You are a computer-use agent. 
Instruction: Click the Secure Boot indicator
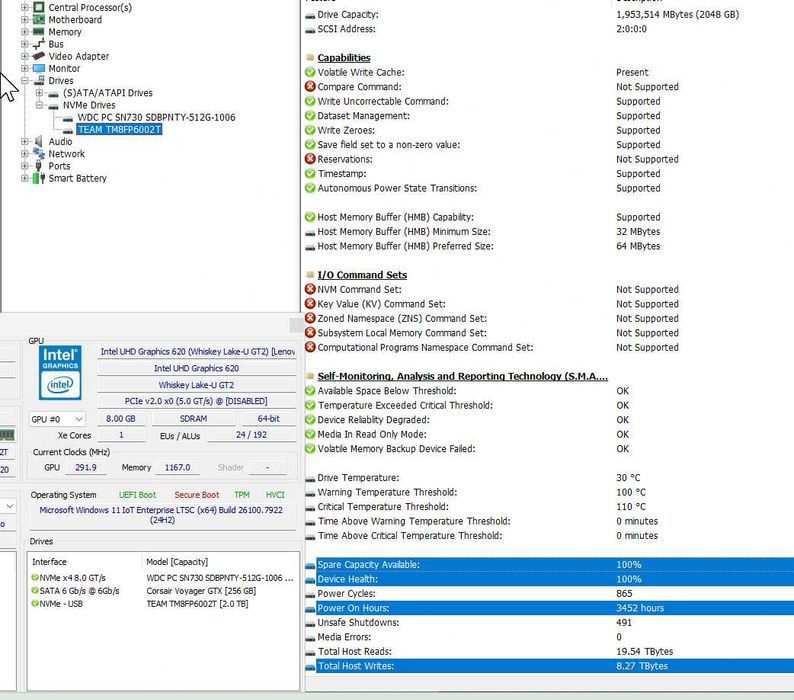(x=196, y=495)
